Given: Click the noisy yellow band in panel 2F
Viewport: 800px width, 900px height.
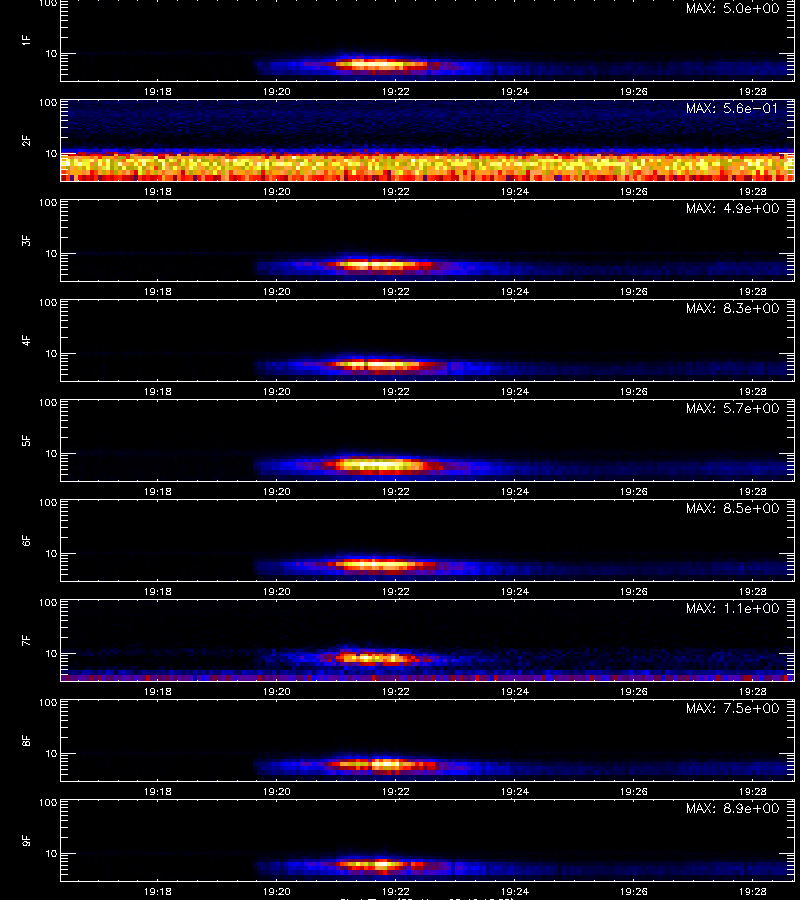Looking at the screenshot, I should [427, 166].
